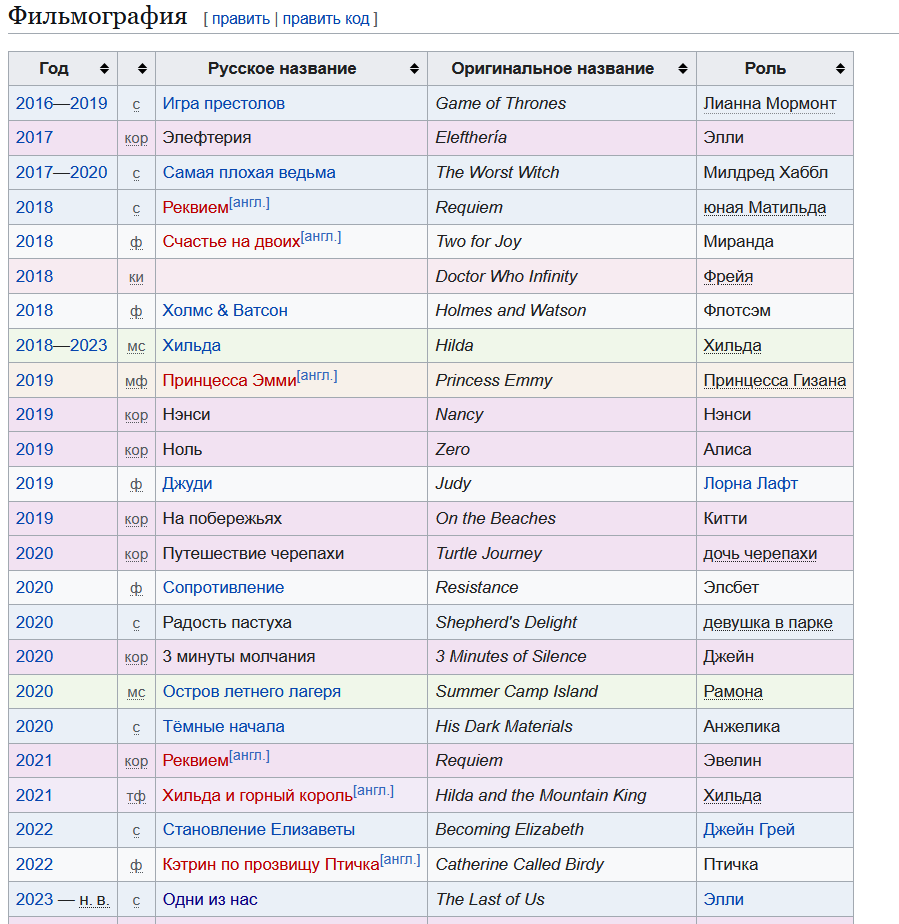Select The Worst Witch text
This screenshot has width=899, height=924.
point(497,173)
